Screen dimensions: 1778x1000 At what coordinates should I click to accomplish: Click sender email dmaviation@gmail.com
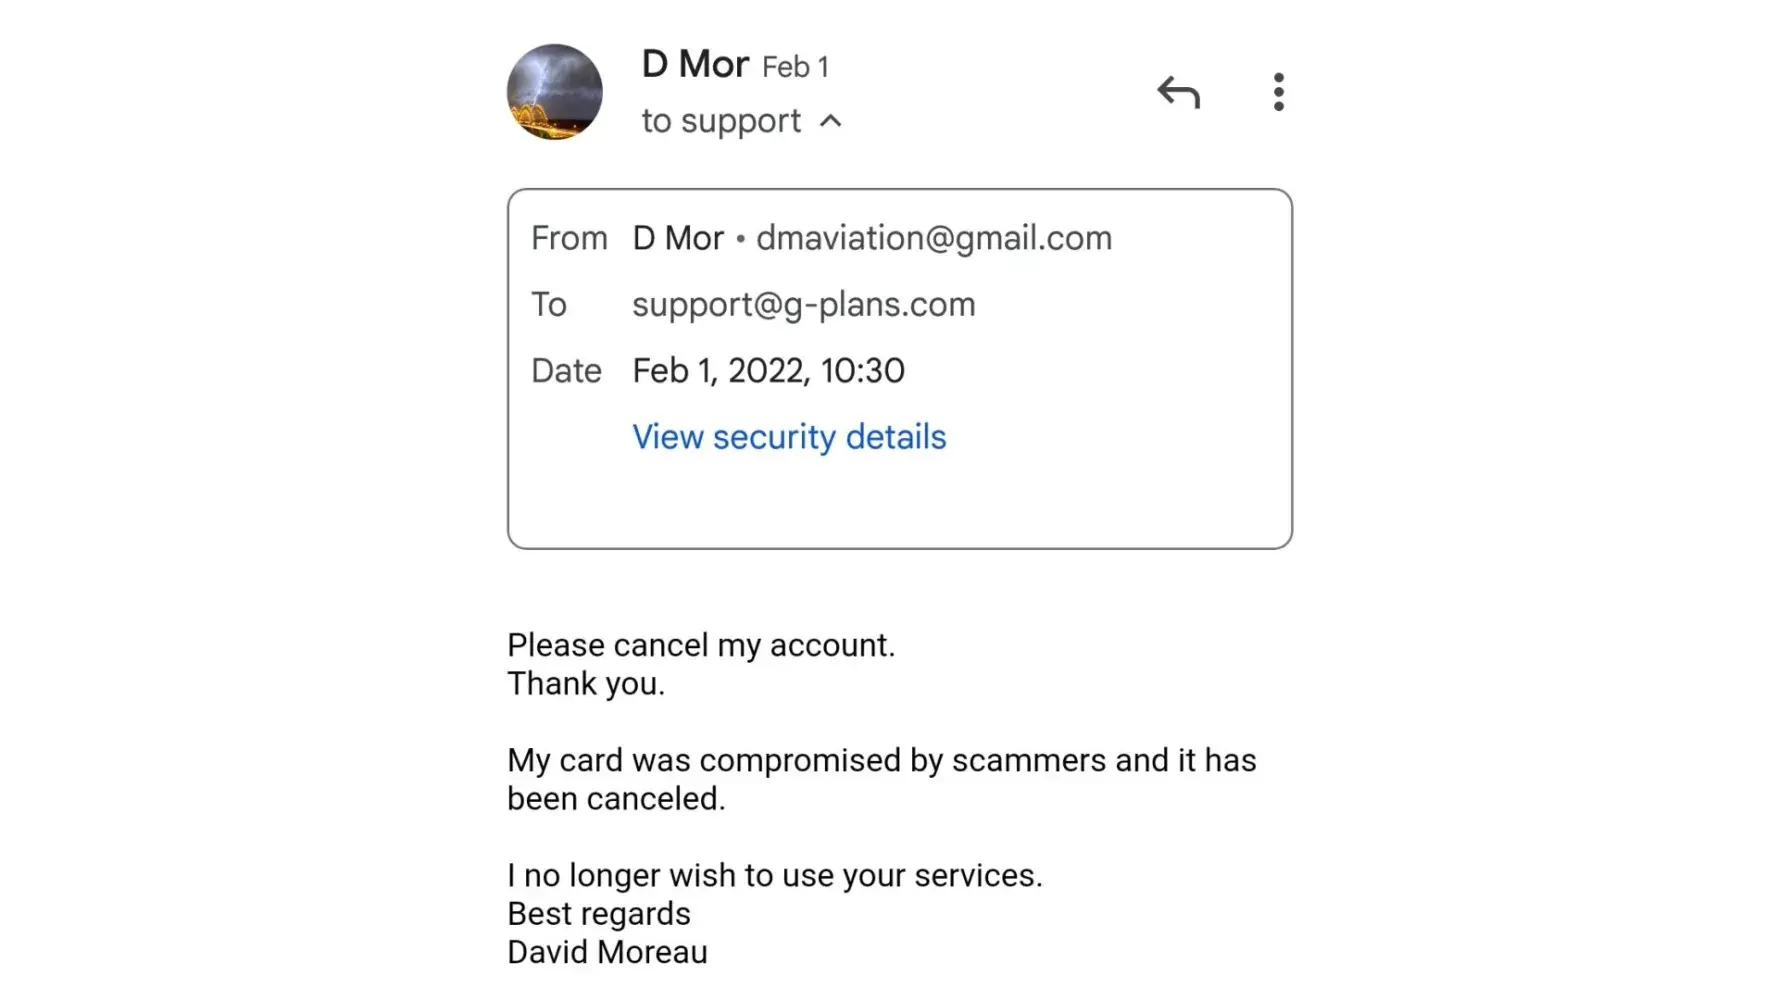click(x=934, y=238)
